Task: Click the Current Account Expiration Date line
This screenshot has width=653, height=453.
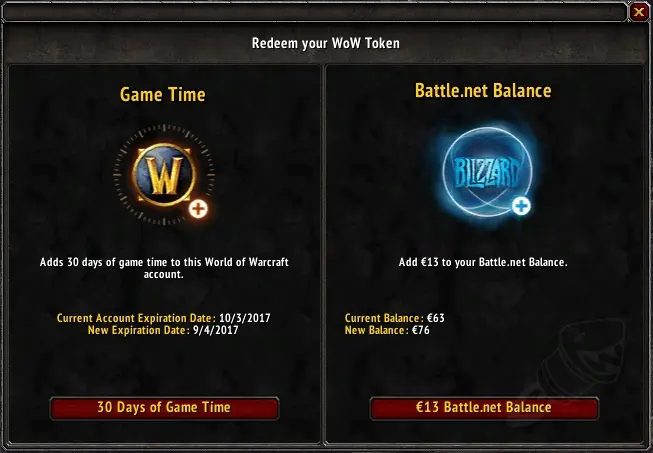Action: pyautogui.click(x=164, y=318)
